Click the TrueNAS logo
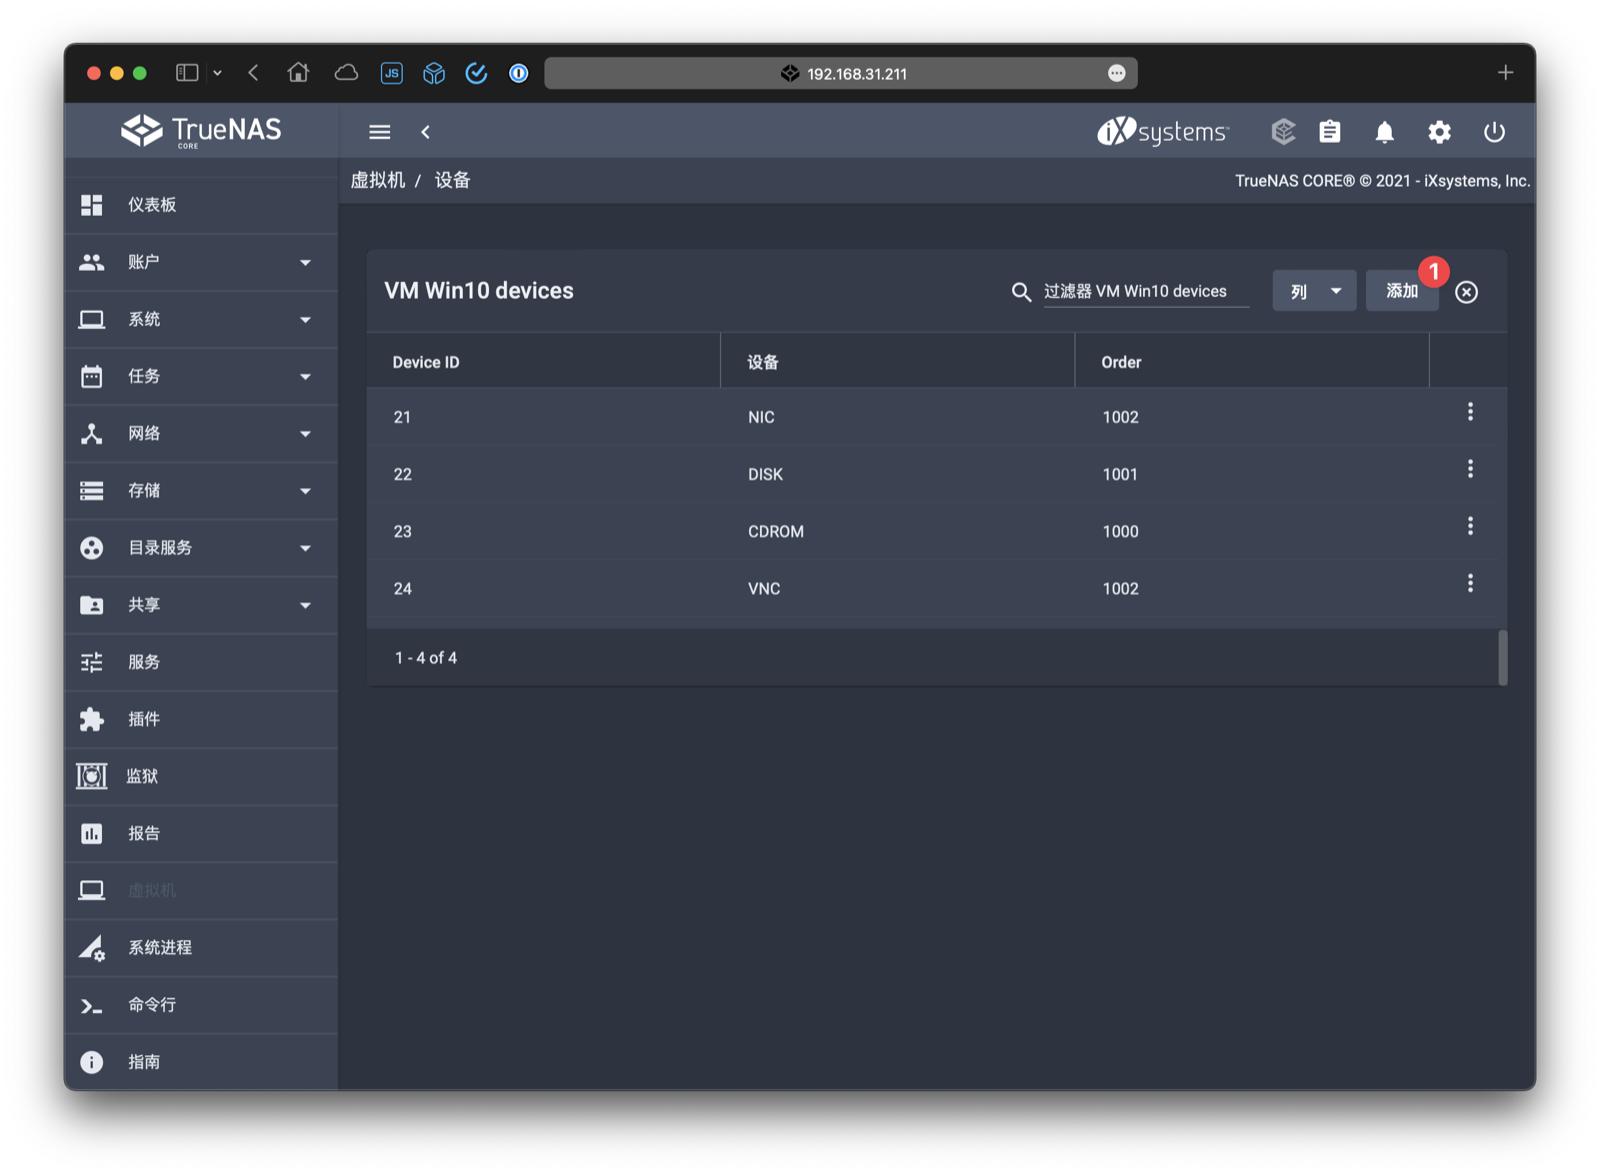Viewport: 1600px width, 1175px height. [199, 130]
